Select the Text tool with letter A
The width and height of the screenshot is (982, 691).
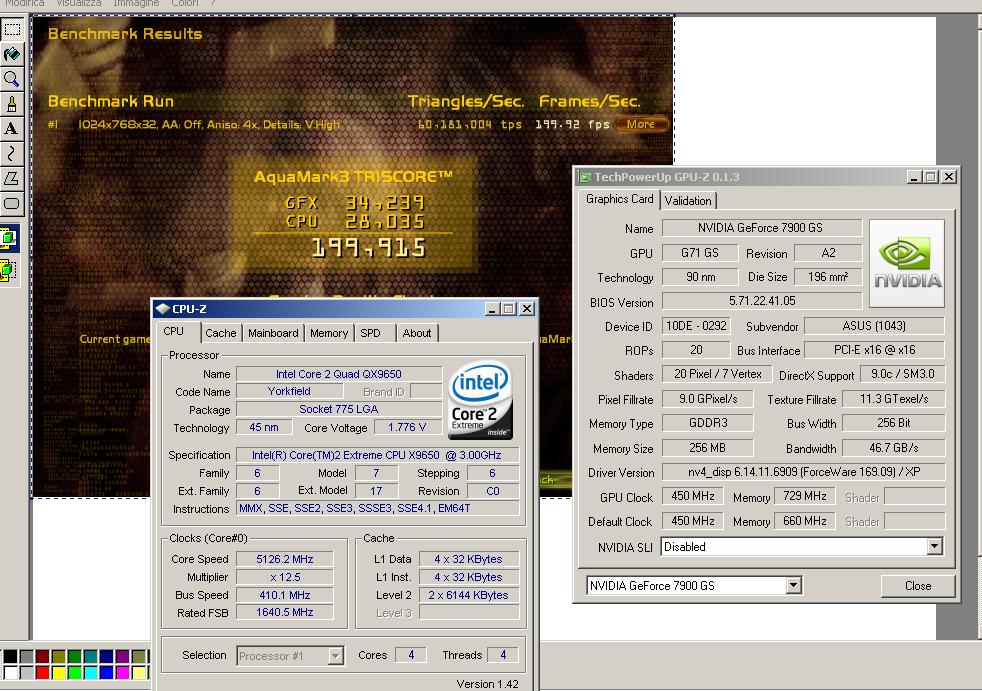click(12, 129)
